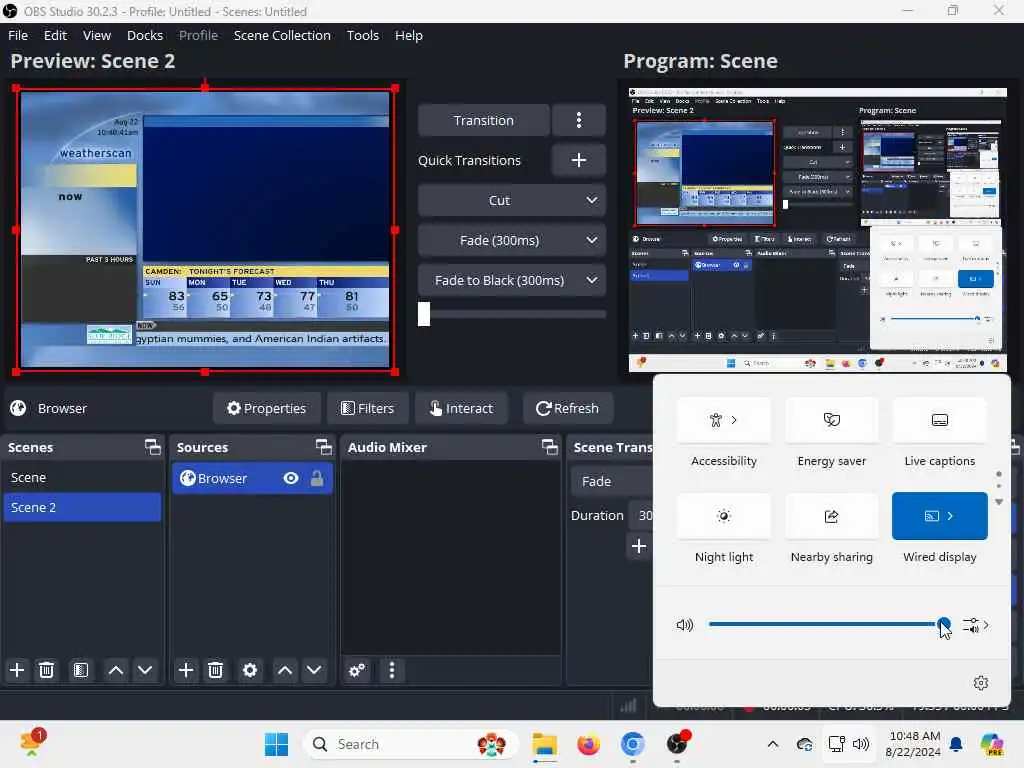Move source down arrow in Sources dock
The height and width of the screenshot is (768, 1024).
click(x=314, y=670)
